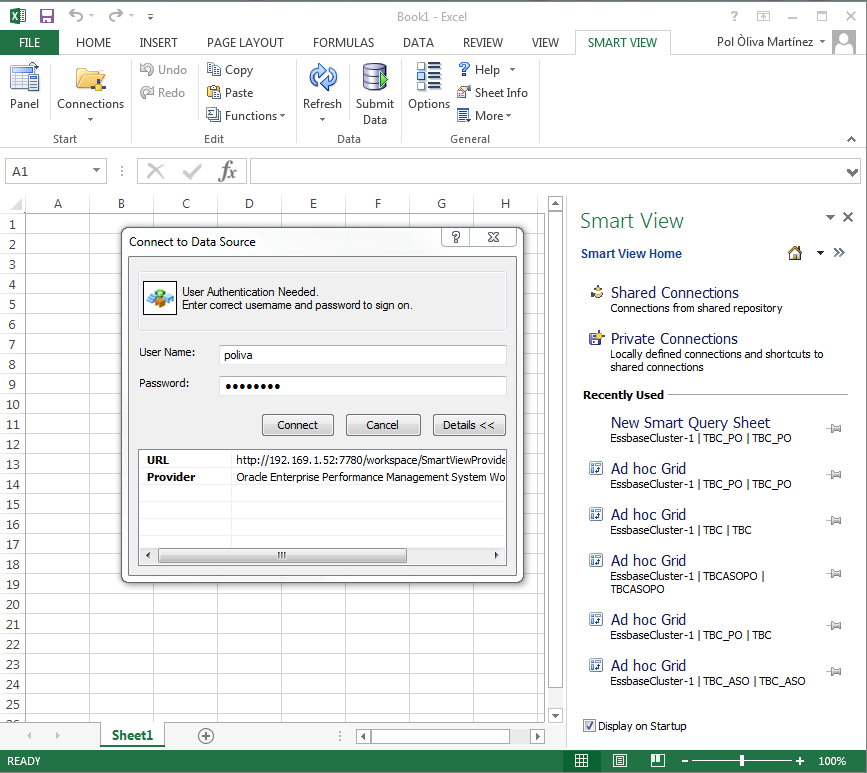Viewport: 867px width, 773px height.
Task: Pin the New Smart Query Sheet entry
Action: pyautogui.click(x=834, y=429)
